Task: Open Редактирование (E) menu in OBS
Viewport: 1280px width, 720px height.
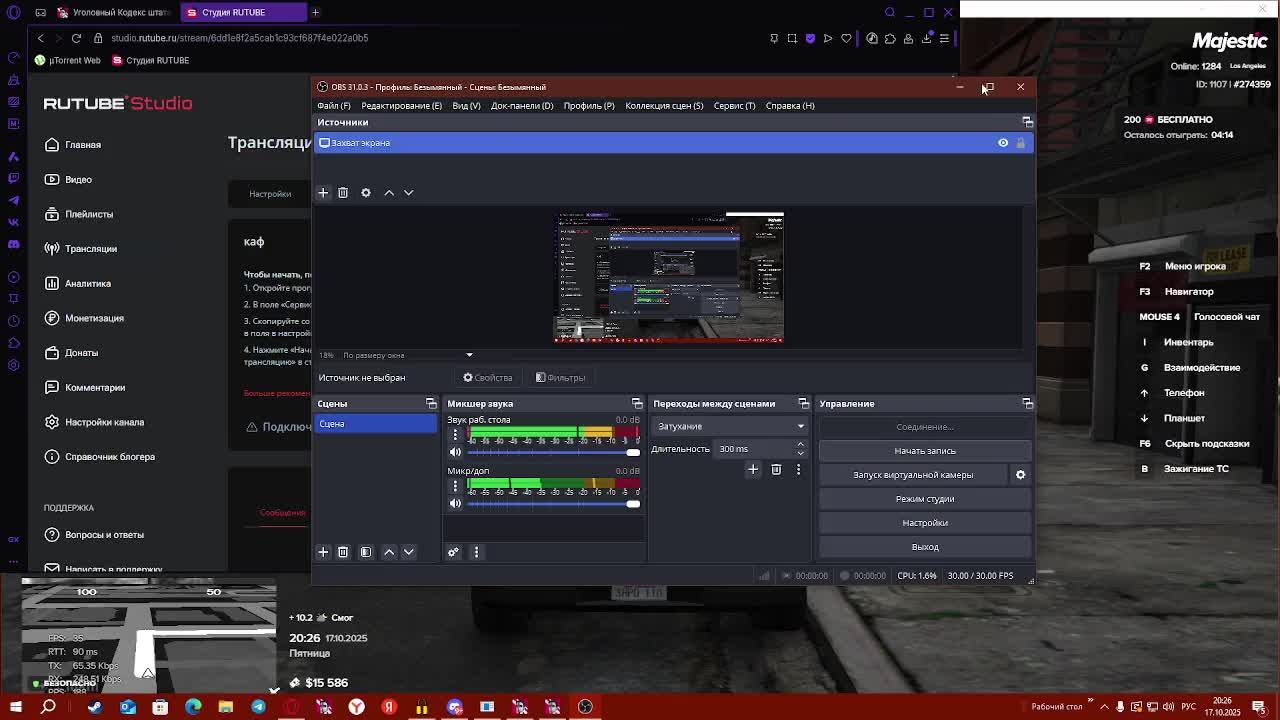Action: coord(401,105)
